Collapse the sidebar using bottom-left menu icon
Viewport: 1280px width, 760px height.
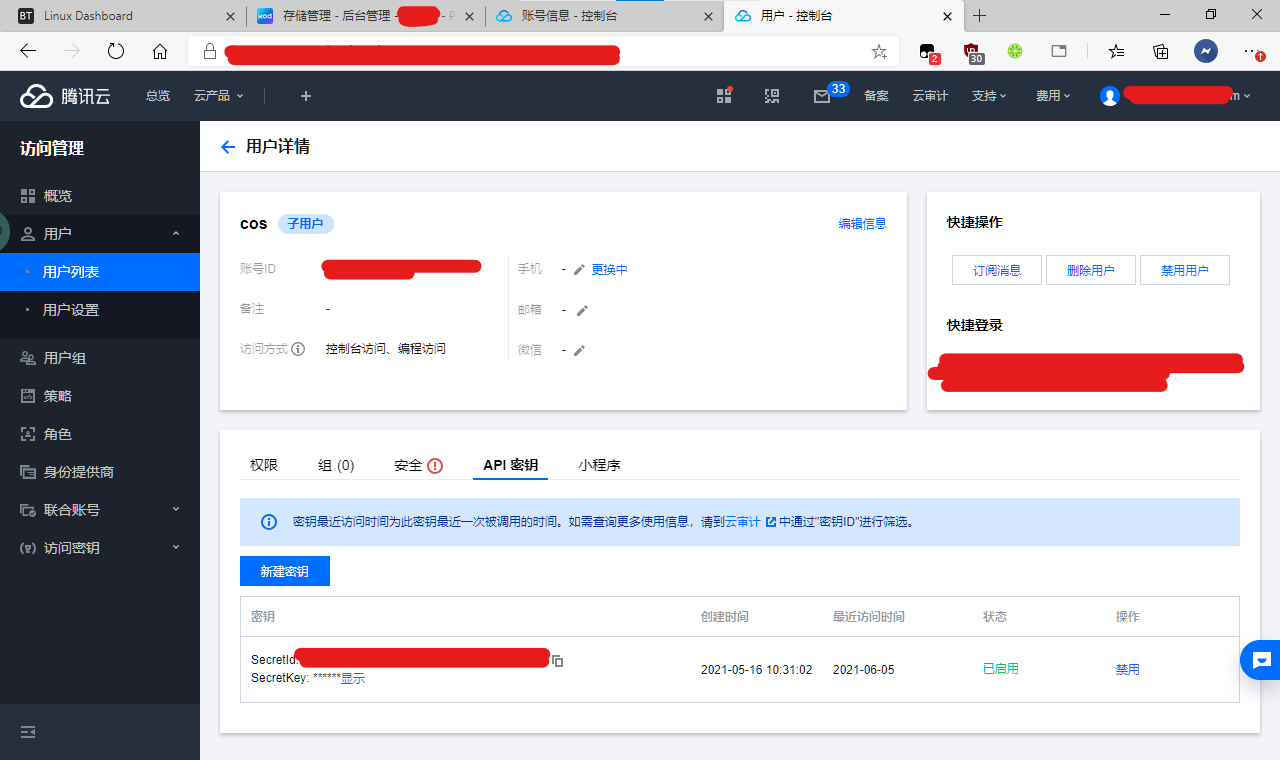pyautogui.click(x=28, y=732)
